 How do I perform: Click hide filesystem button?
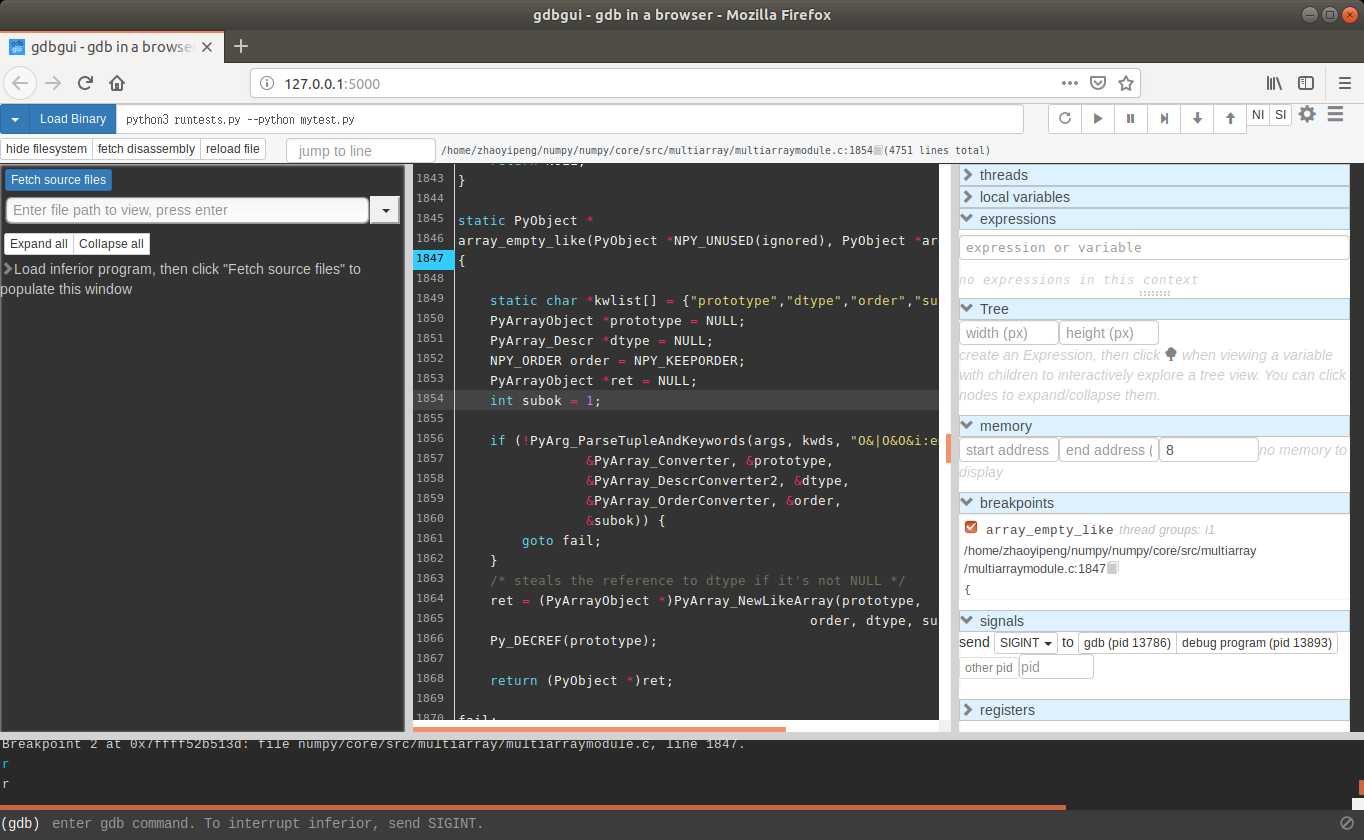tap(46, 149)
